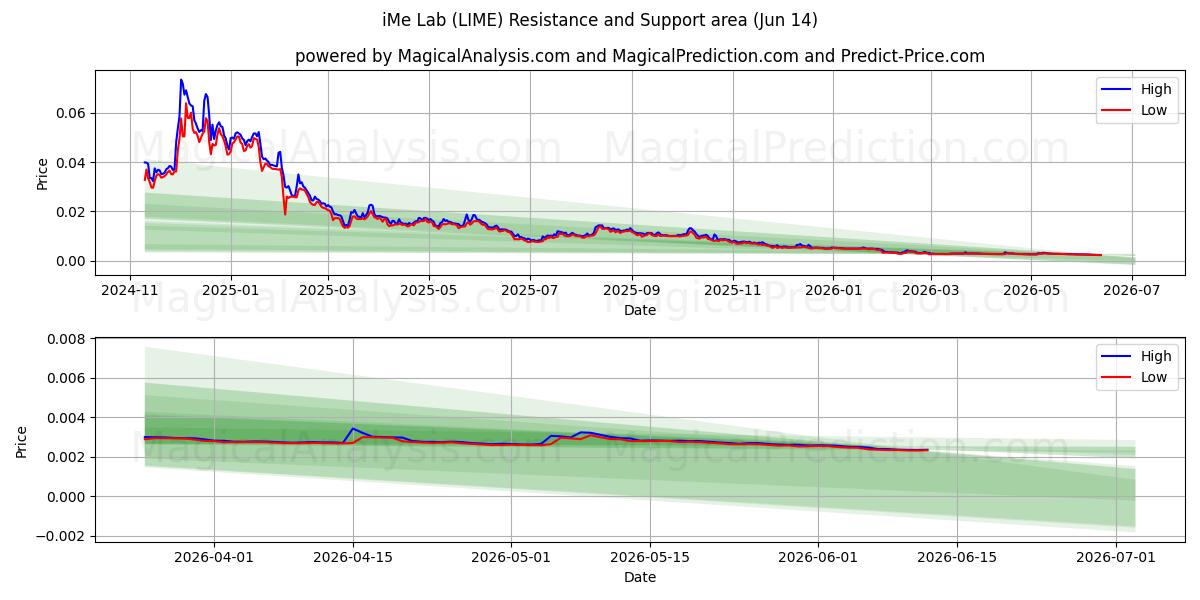Click the '0.006' price tick on bottom chart
The image size is (1200, 600).
point(68,378)
